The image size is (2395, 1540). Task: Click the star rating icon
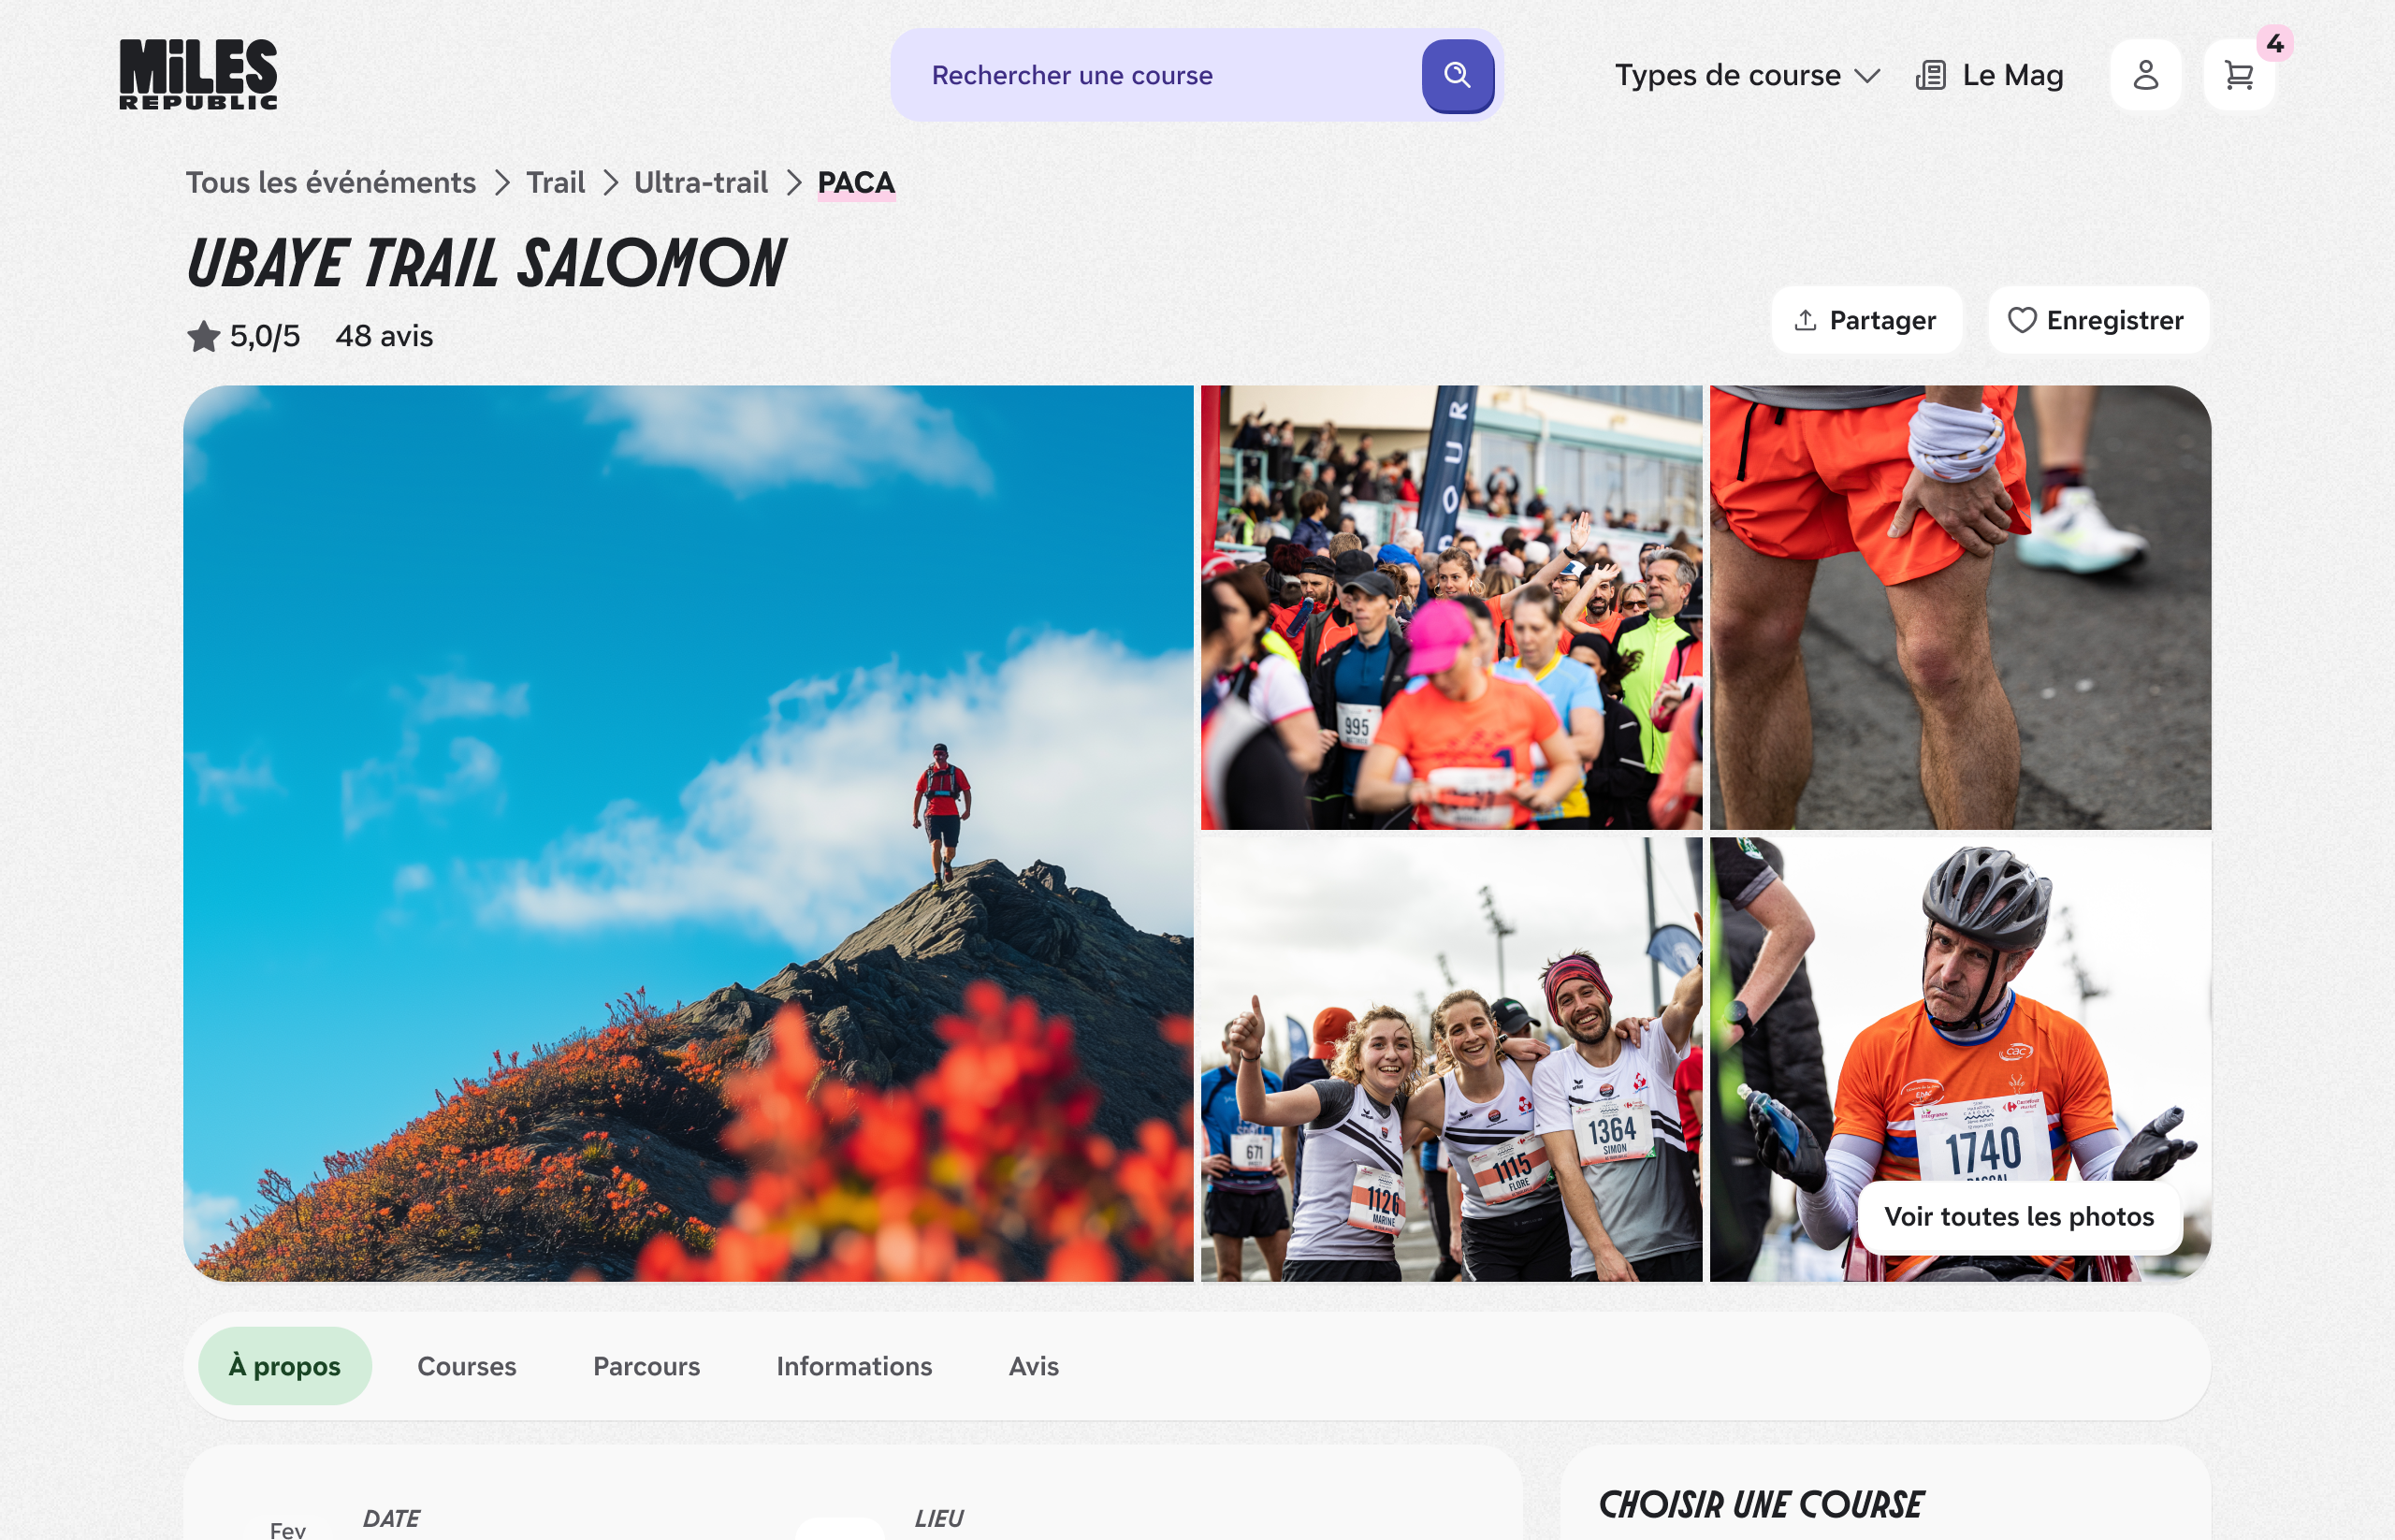point(203,336)
